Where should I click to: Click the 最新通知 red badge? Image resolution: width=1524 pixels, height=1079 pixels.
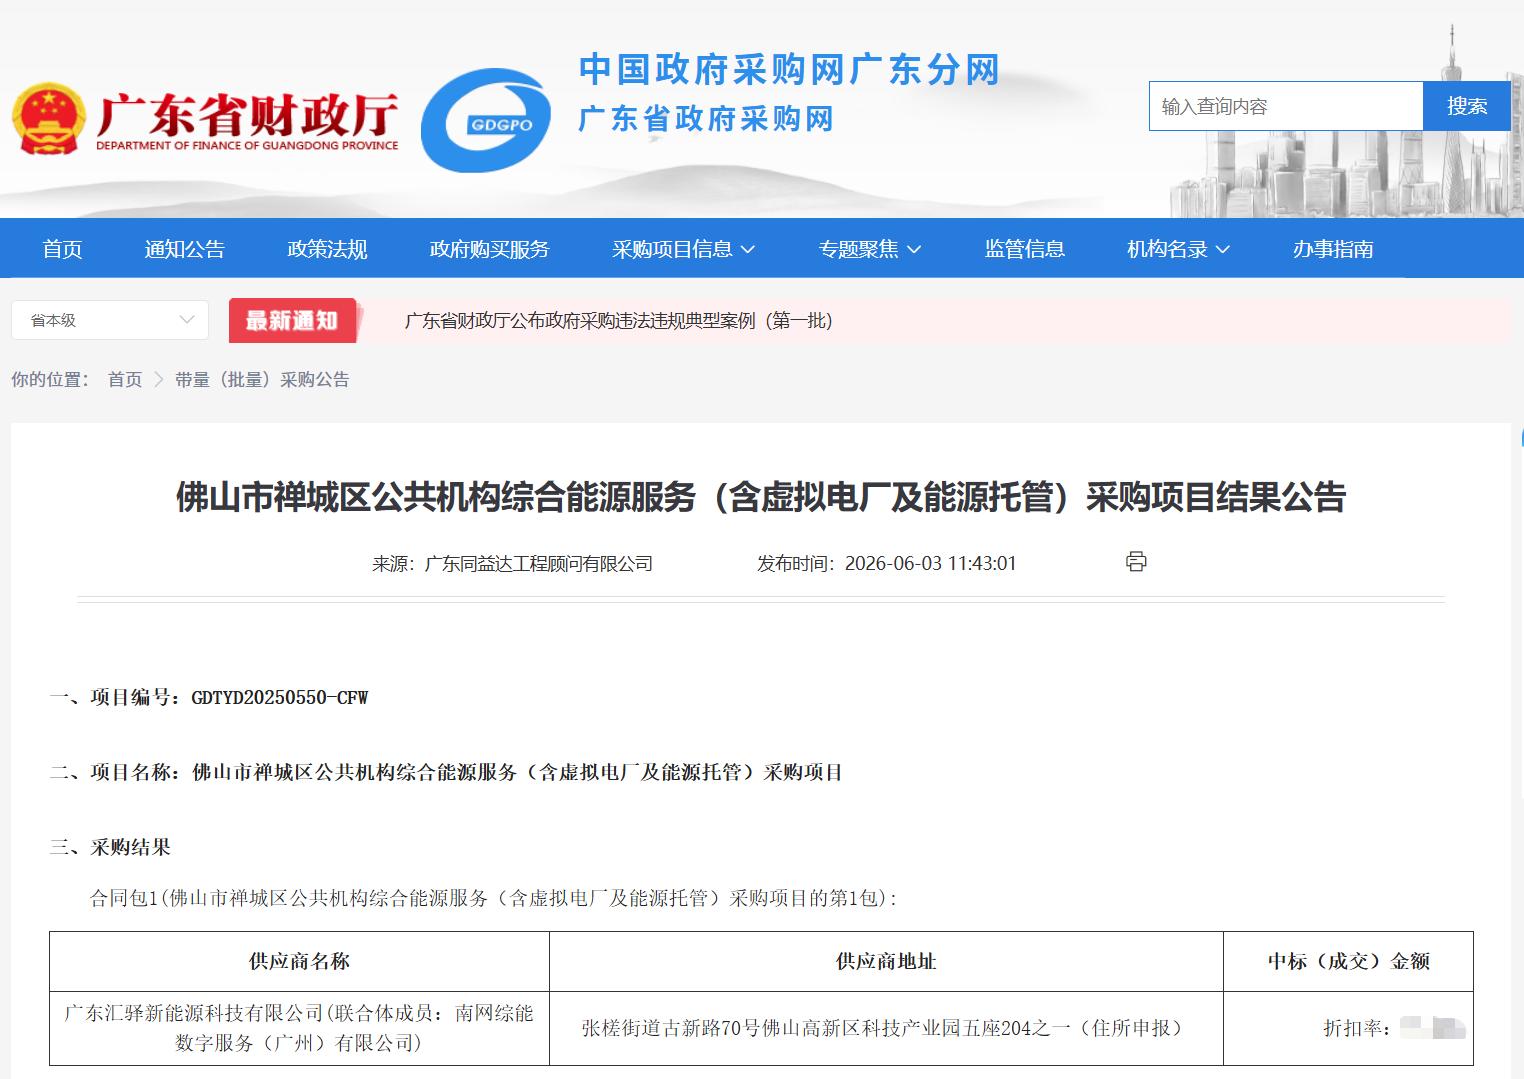(x=292, y=321)
